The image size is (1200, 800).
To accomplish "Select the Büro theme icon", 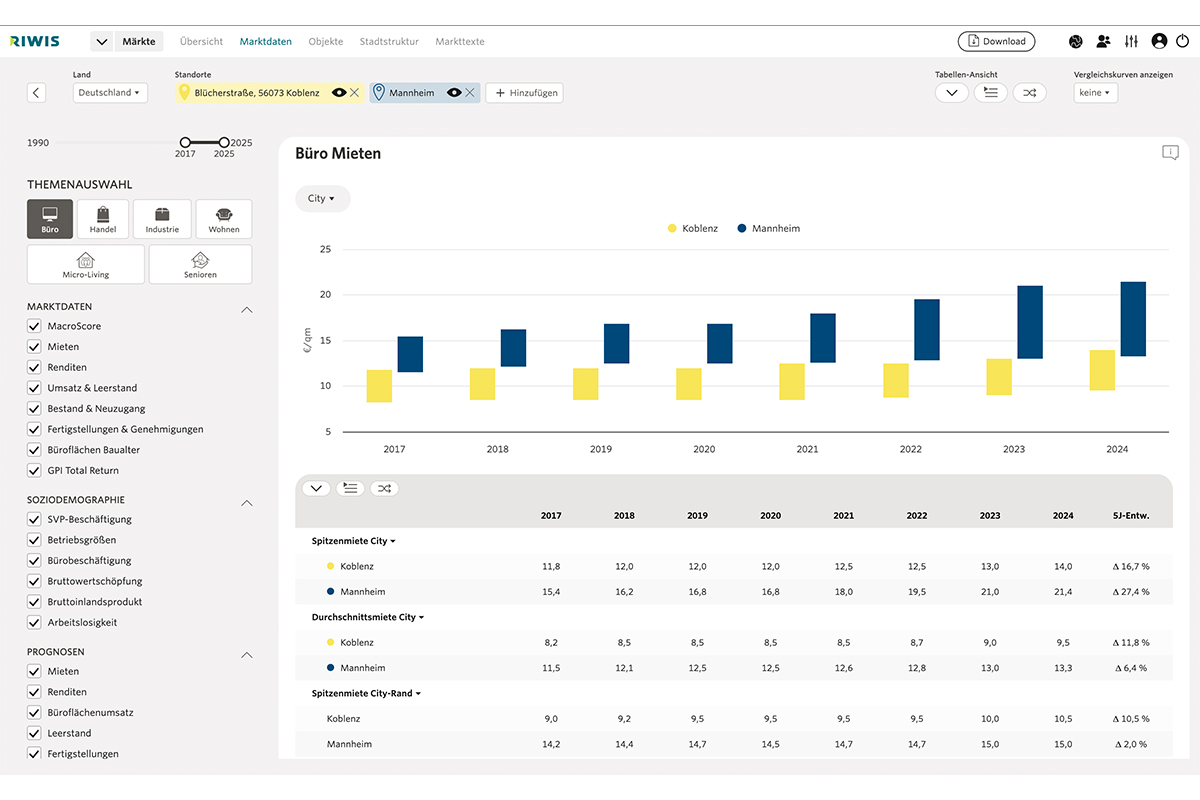I will point(50,219).
